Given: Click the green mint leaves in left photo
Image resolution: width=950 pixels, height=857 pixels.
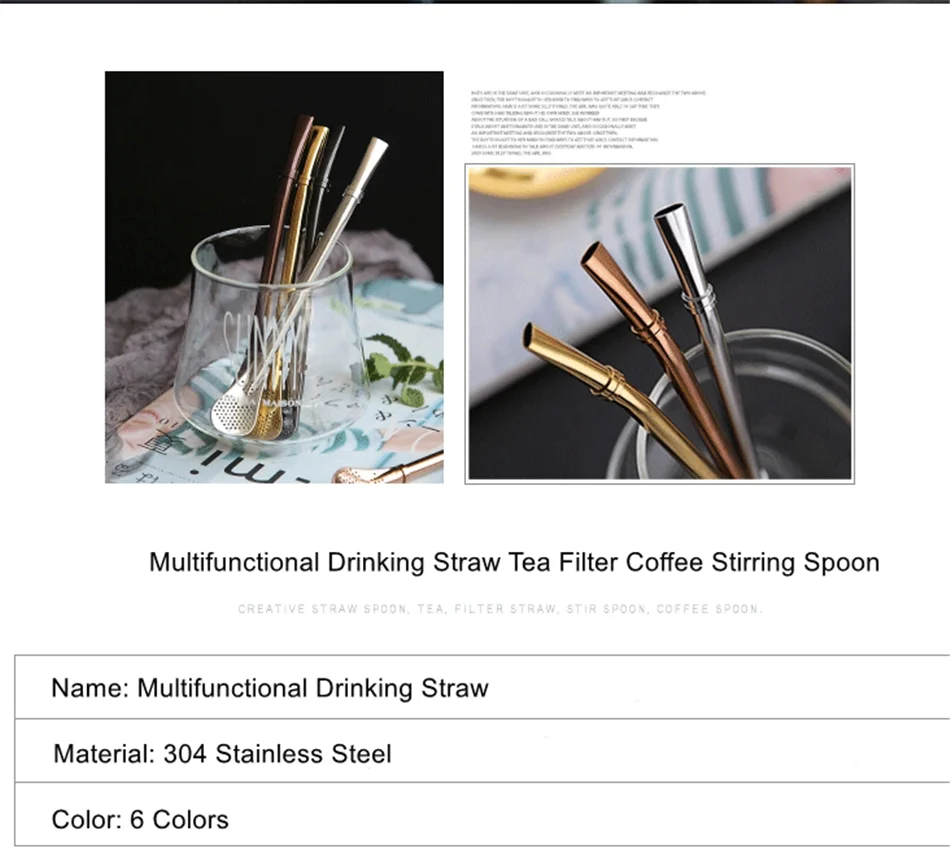Looking at the screenshot, I should pyautogui.click(x=405, y=369).
